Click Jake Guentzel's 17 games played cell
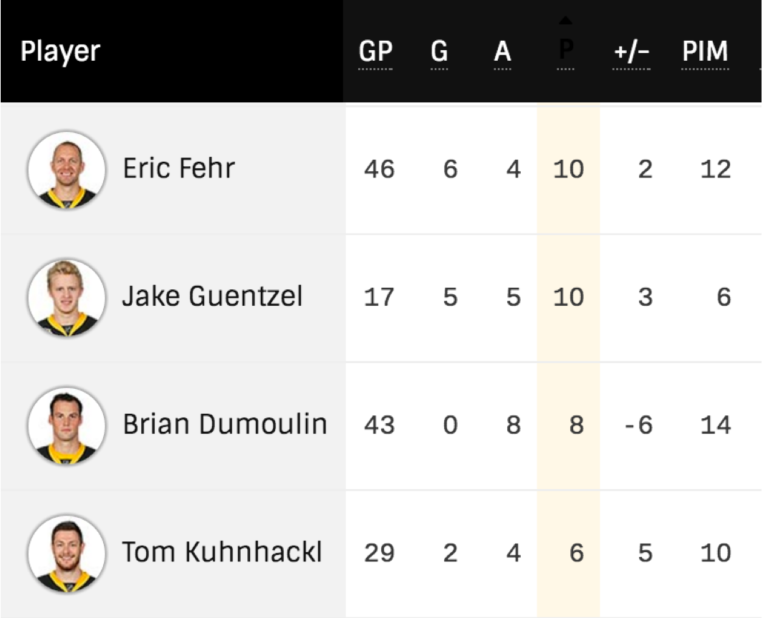768x618 pixels. [379, 297]
